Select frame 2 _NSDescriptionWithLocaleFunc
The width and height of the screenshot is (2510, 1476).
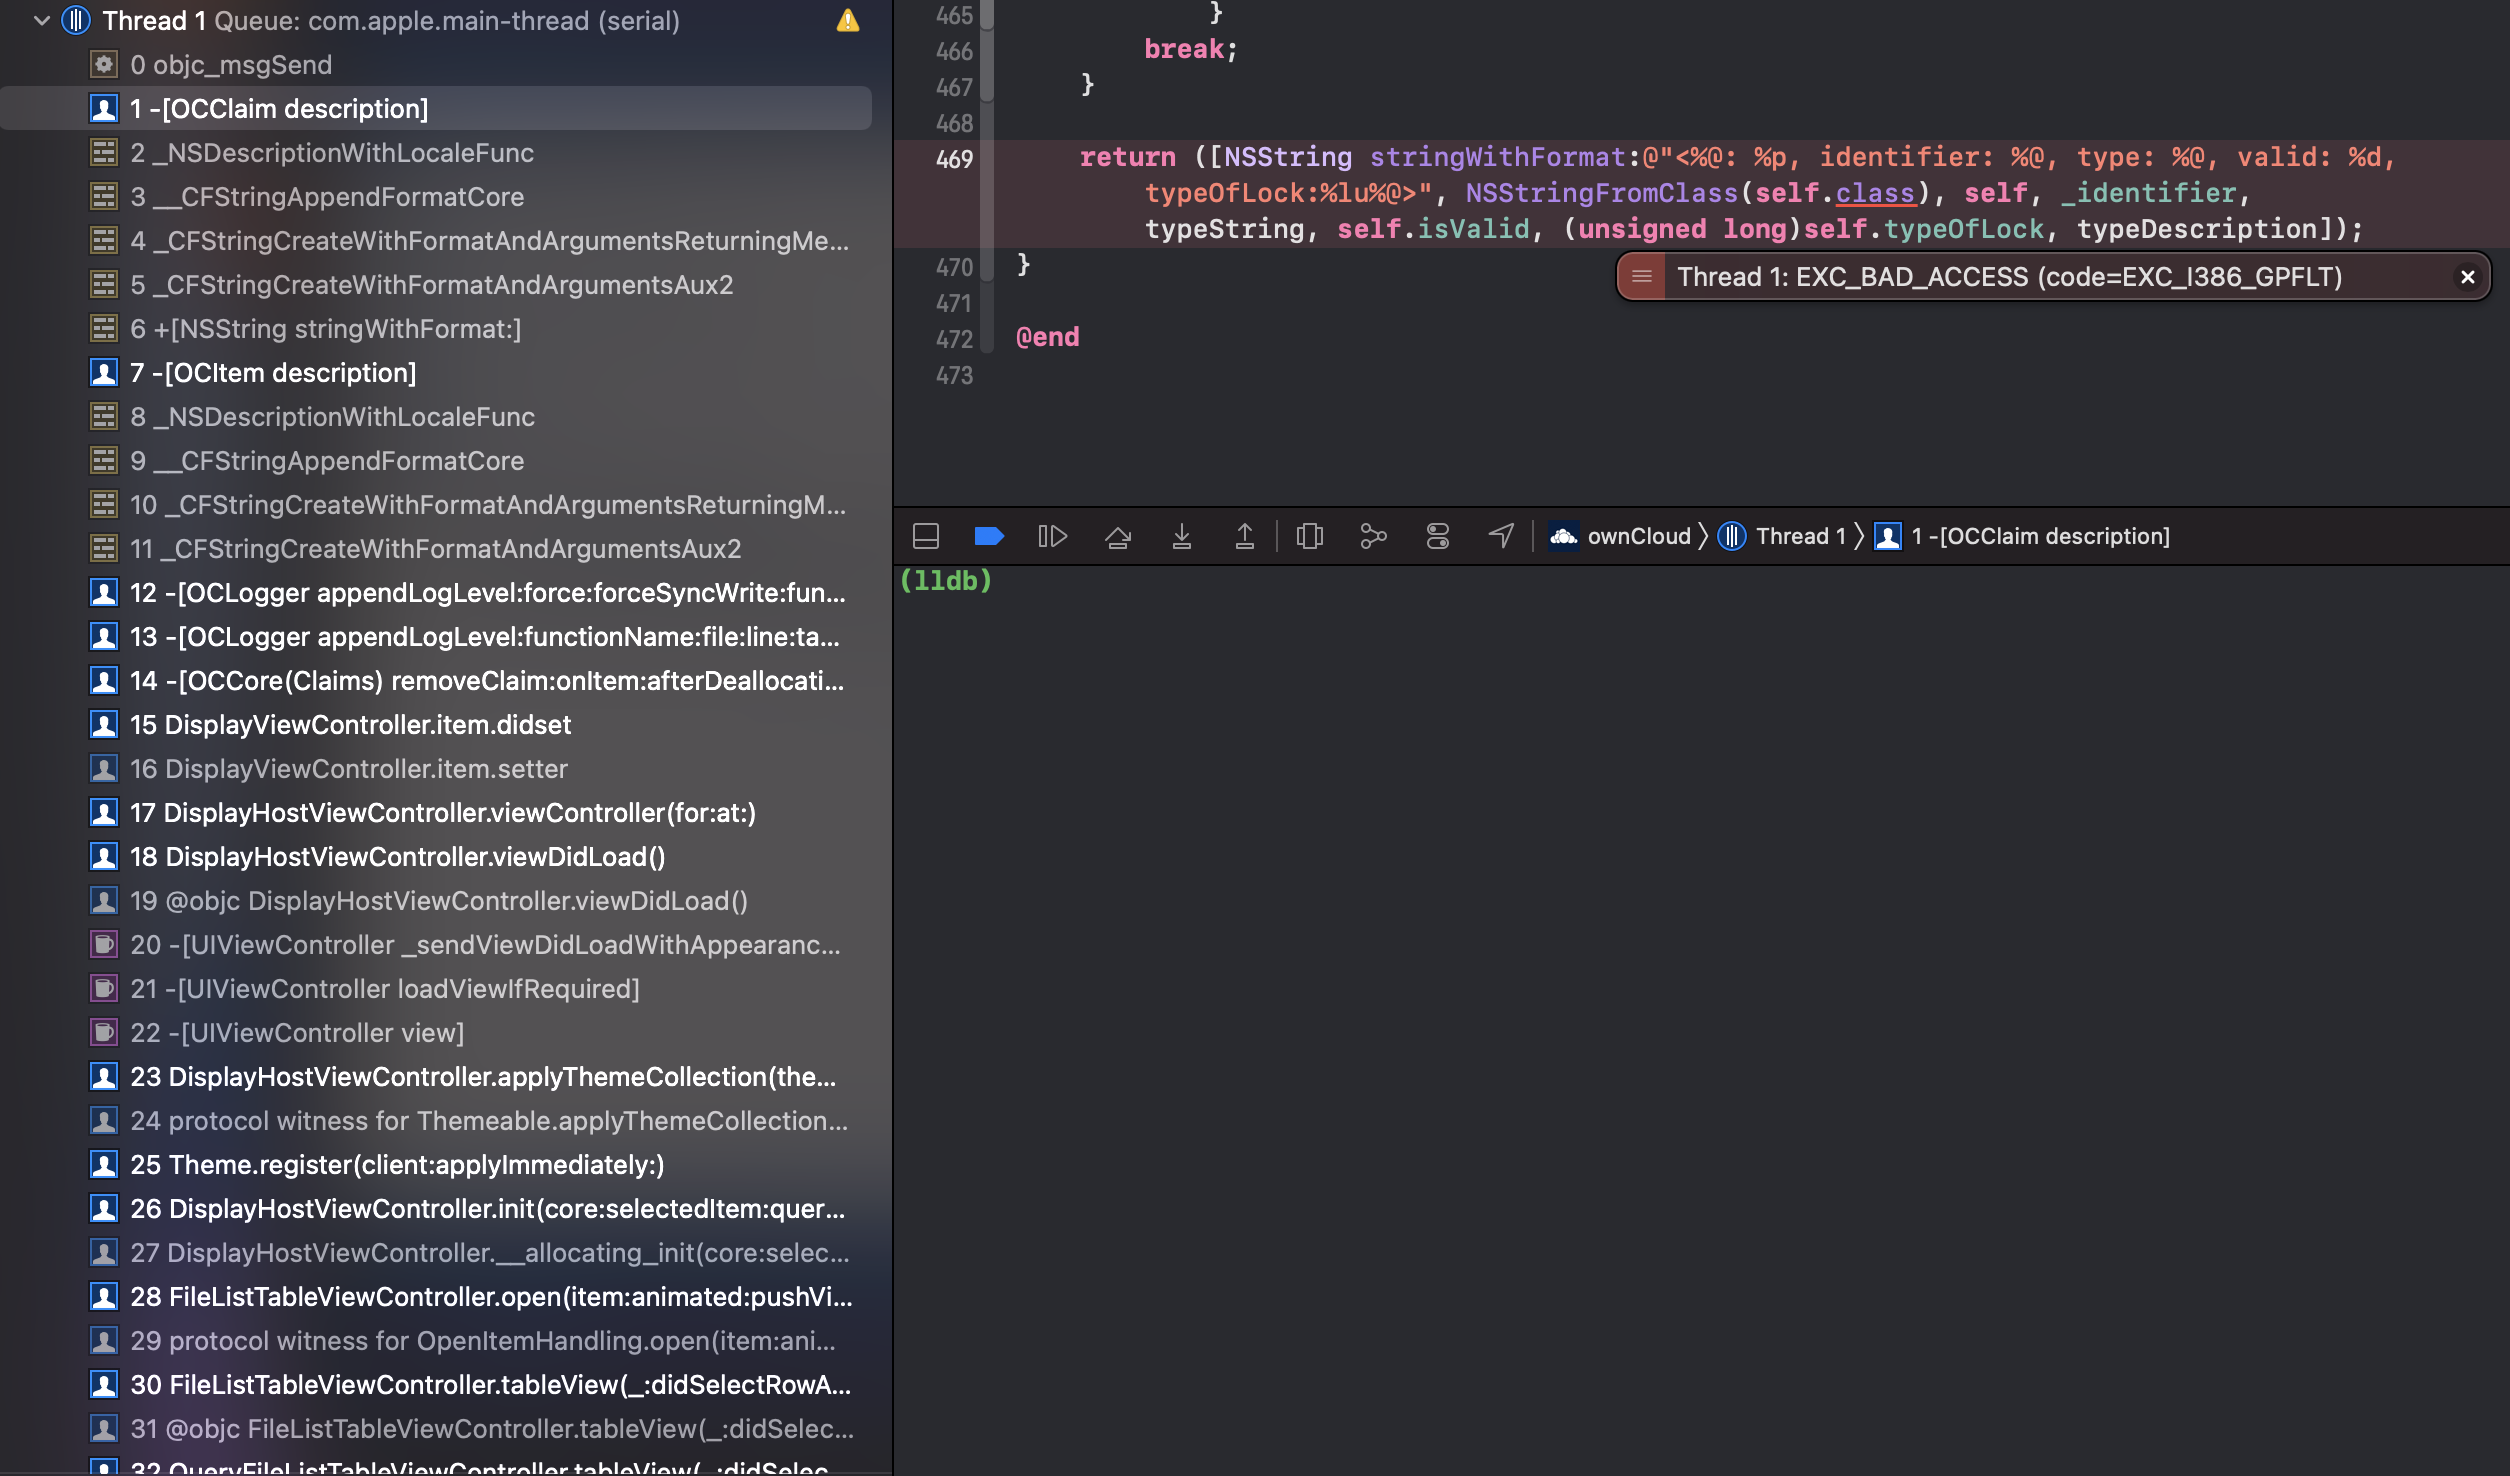(436, 153)
